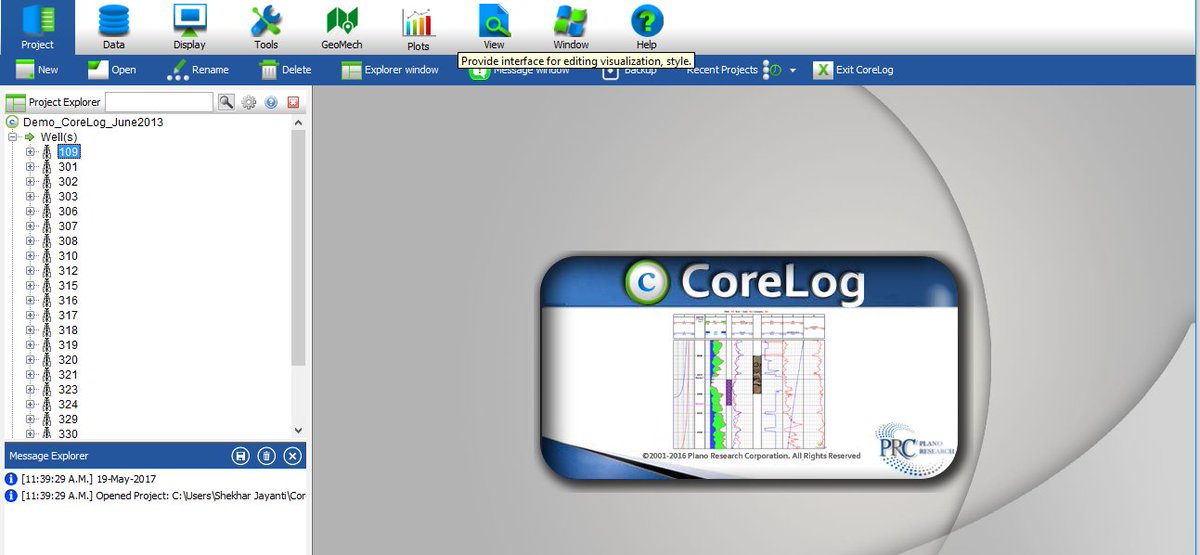Viewport: 1200px width, 555px height.
Task: Expand well 310 node
Action: click(x=30, y=256)
